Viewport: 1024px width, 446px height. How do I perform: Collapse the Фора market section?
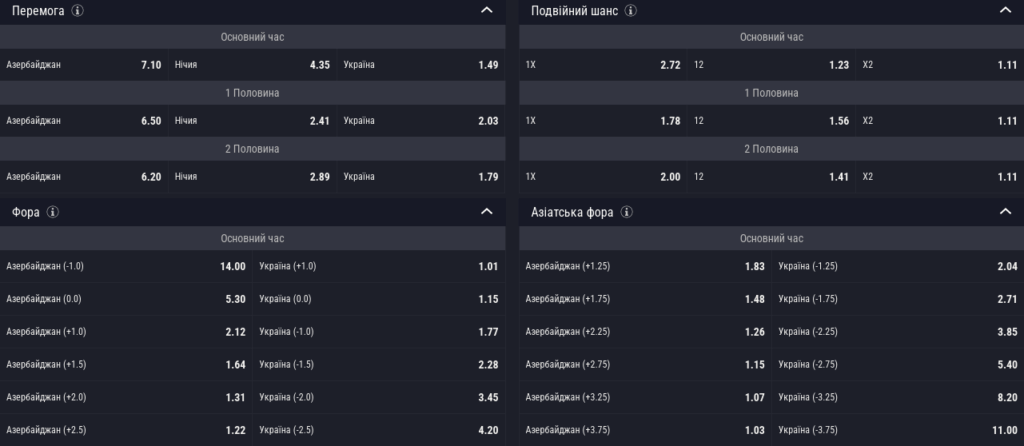click(487, 212)
